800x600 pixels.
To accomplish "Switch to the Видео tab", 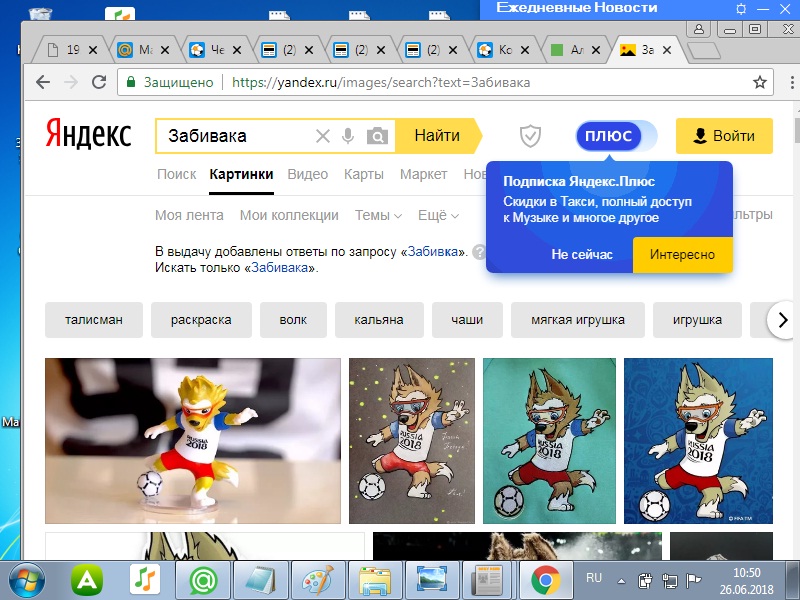I will [308, 174].
